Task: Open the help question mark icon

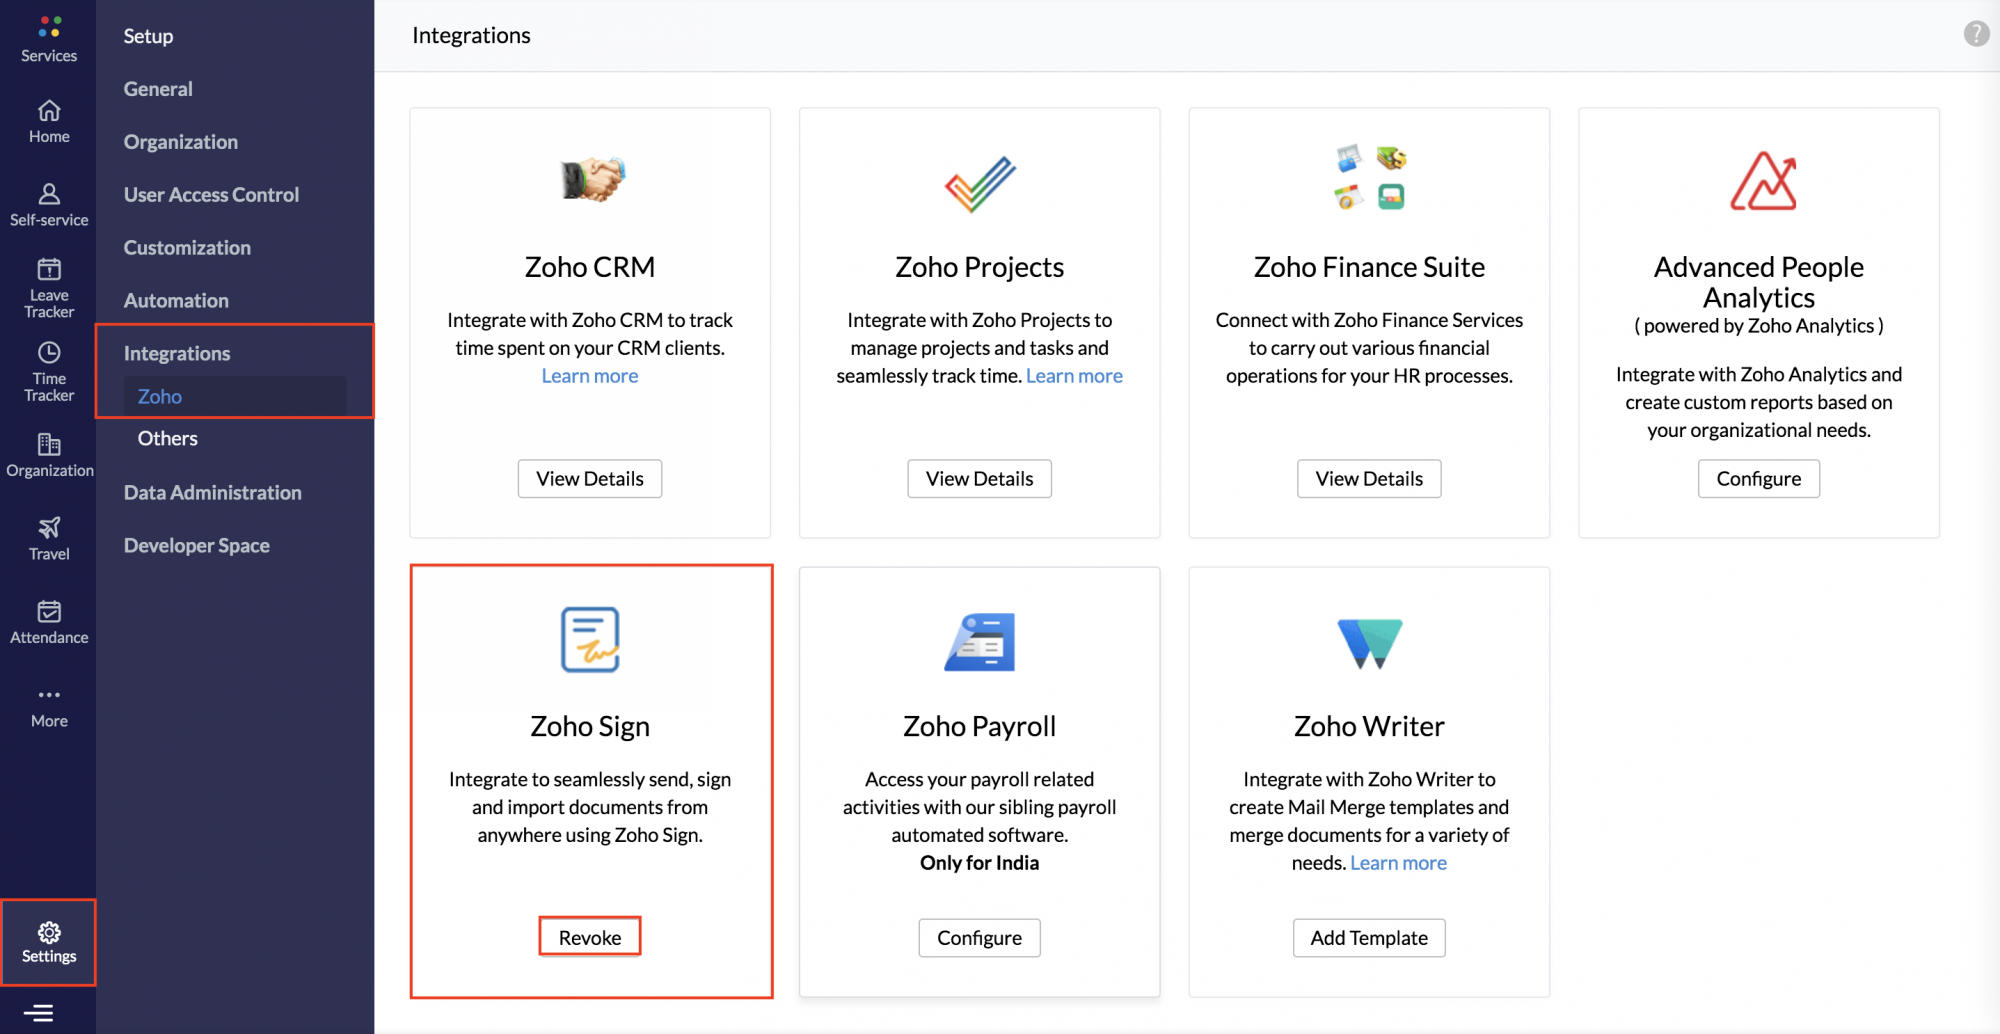Action: pyautogui.click(x=1975, y=33)
